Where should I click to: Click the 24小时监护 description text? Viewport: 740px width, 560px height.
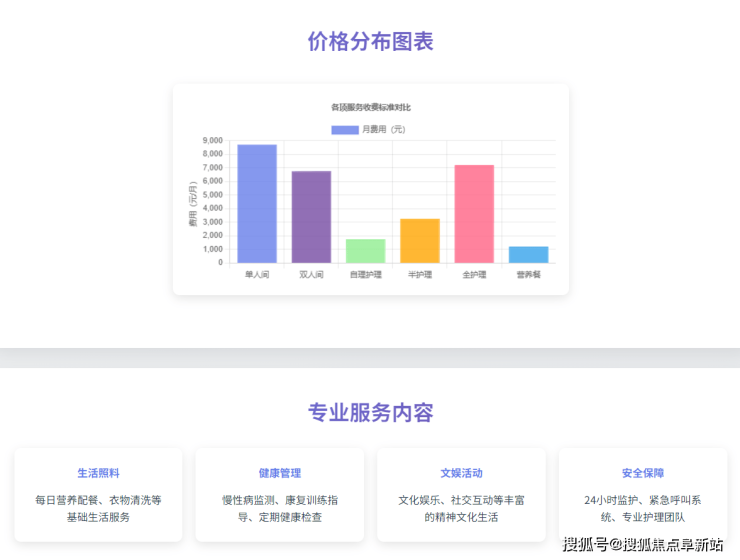click(x=643, y=499)
